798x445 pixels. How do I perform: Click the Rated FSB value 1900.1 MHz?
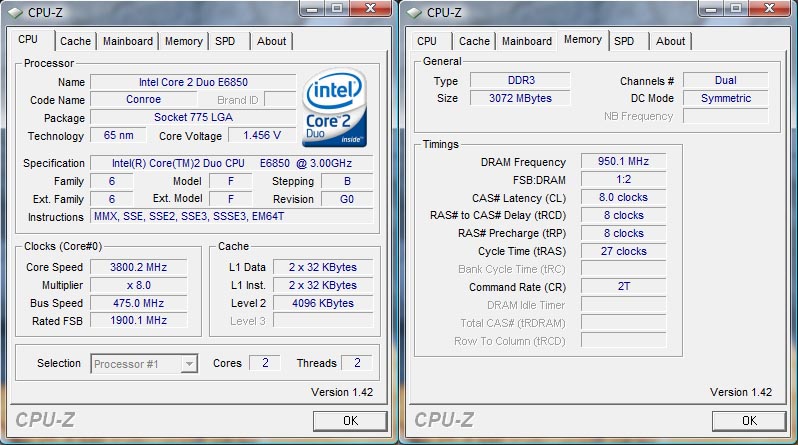coord(138,320)
